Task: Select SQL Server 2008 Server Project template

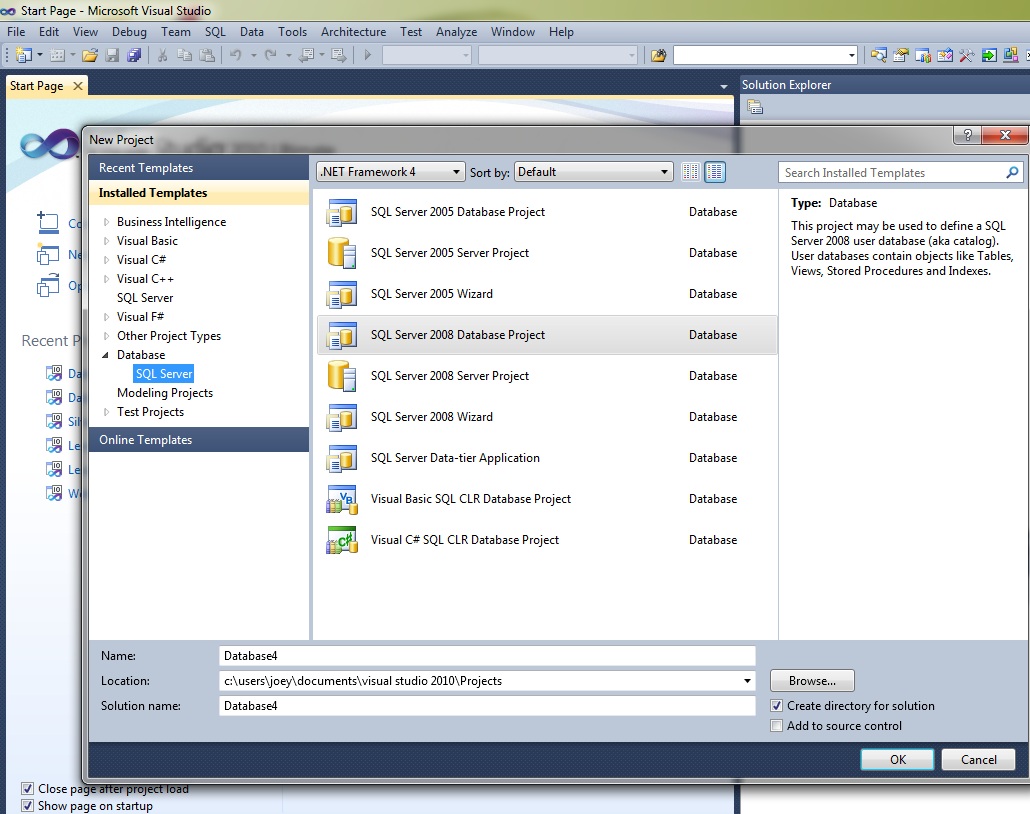Action: [x=547, y=376]
